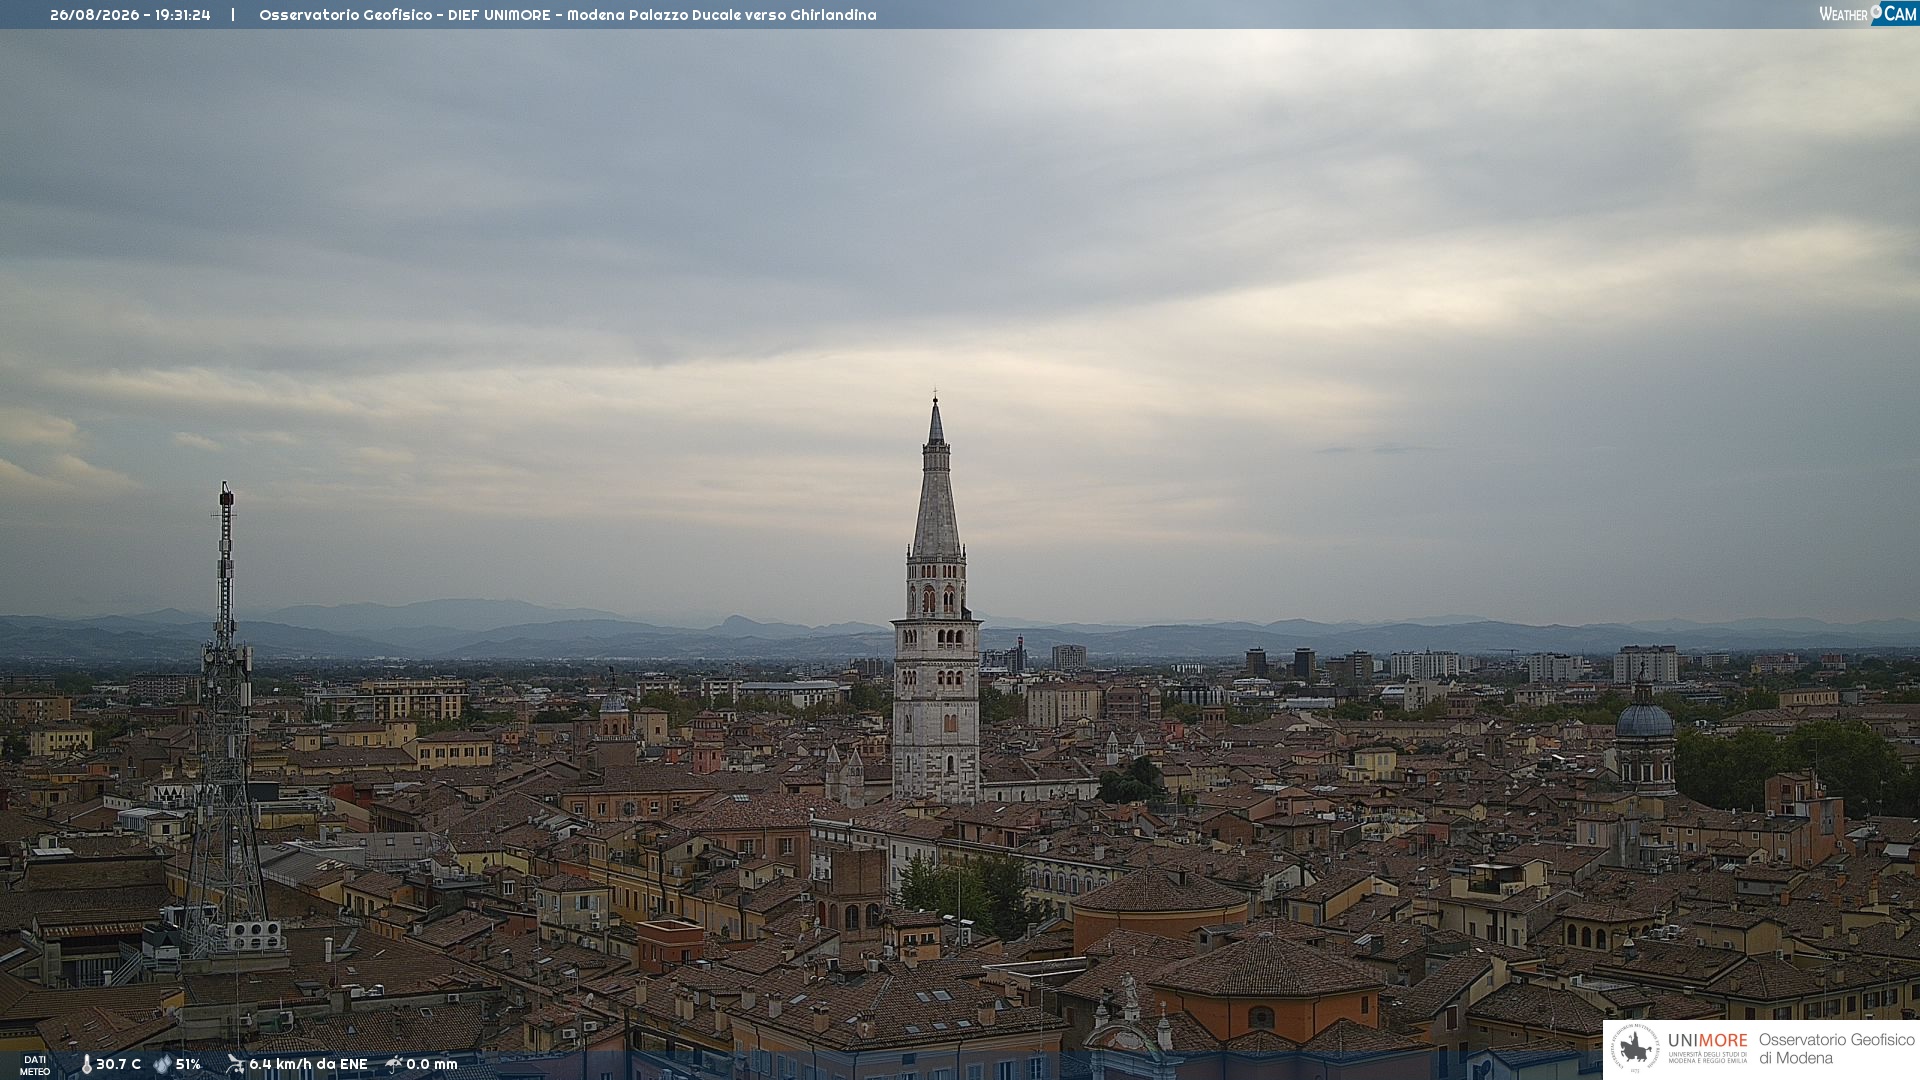This screenshot has width=1920, height=1080.
Task: Click the humidity water drops icon
Action: (162, 1064)
